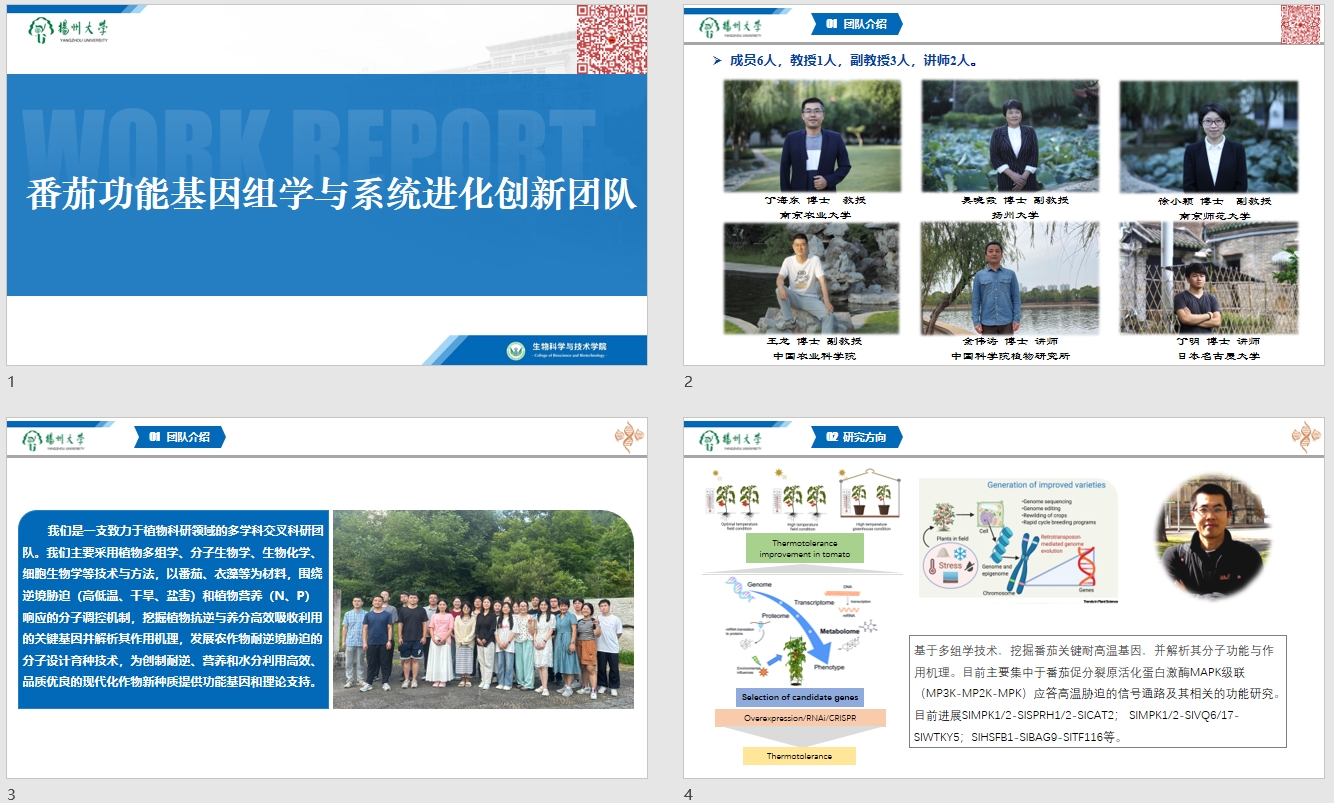Click the College of Bioscience emblem on slide 1
The width and height of the screenshot is (1334, 803).
516,350
